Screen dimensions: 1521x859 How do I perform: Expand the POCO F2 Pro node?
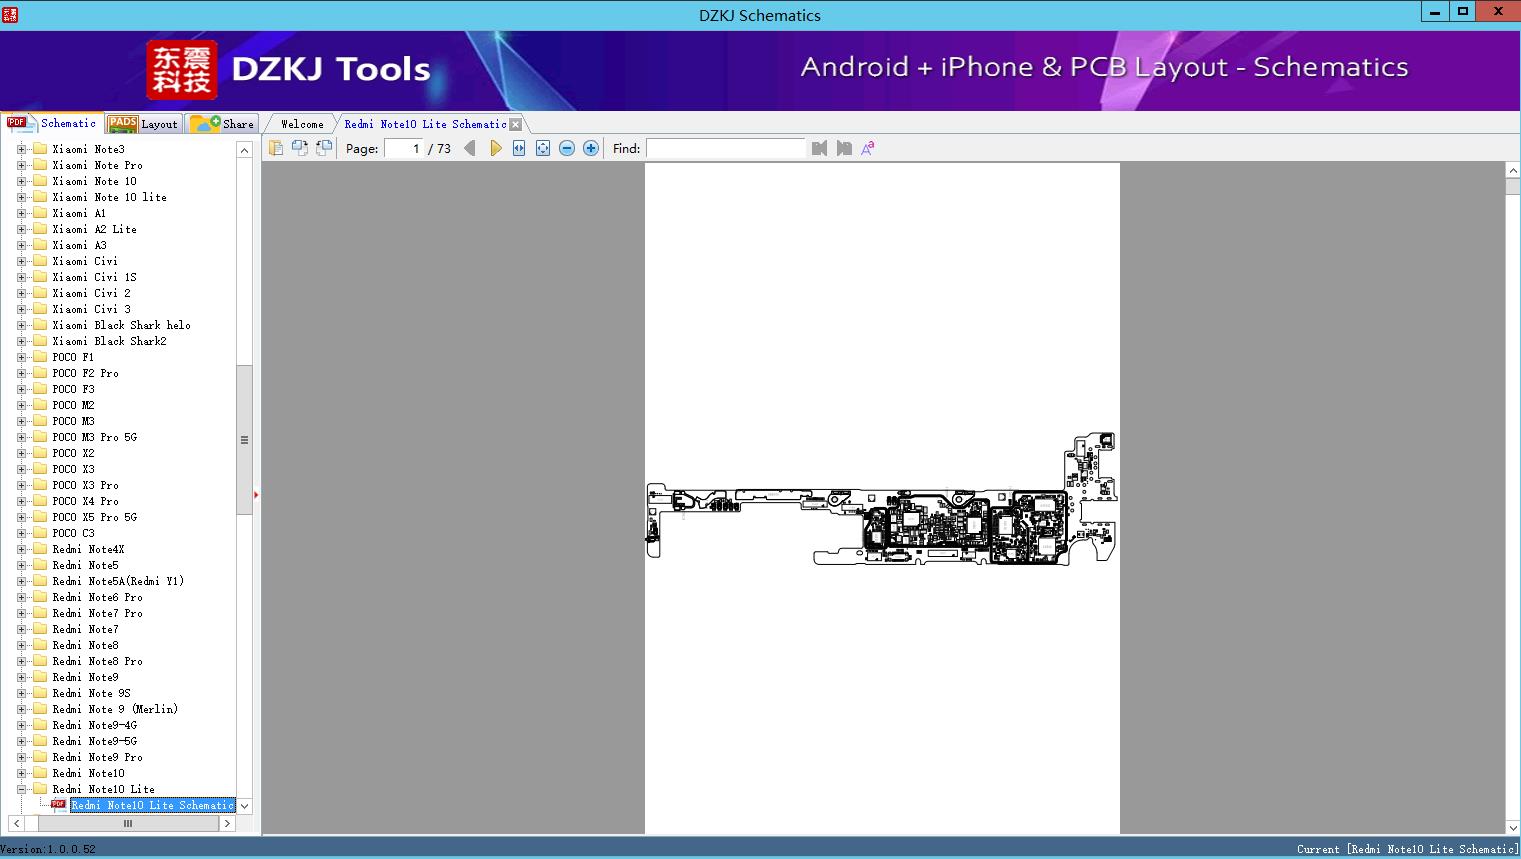21,373
